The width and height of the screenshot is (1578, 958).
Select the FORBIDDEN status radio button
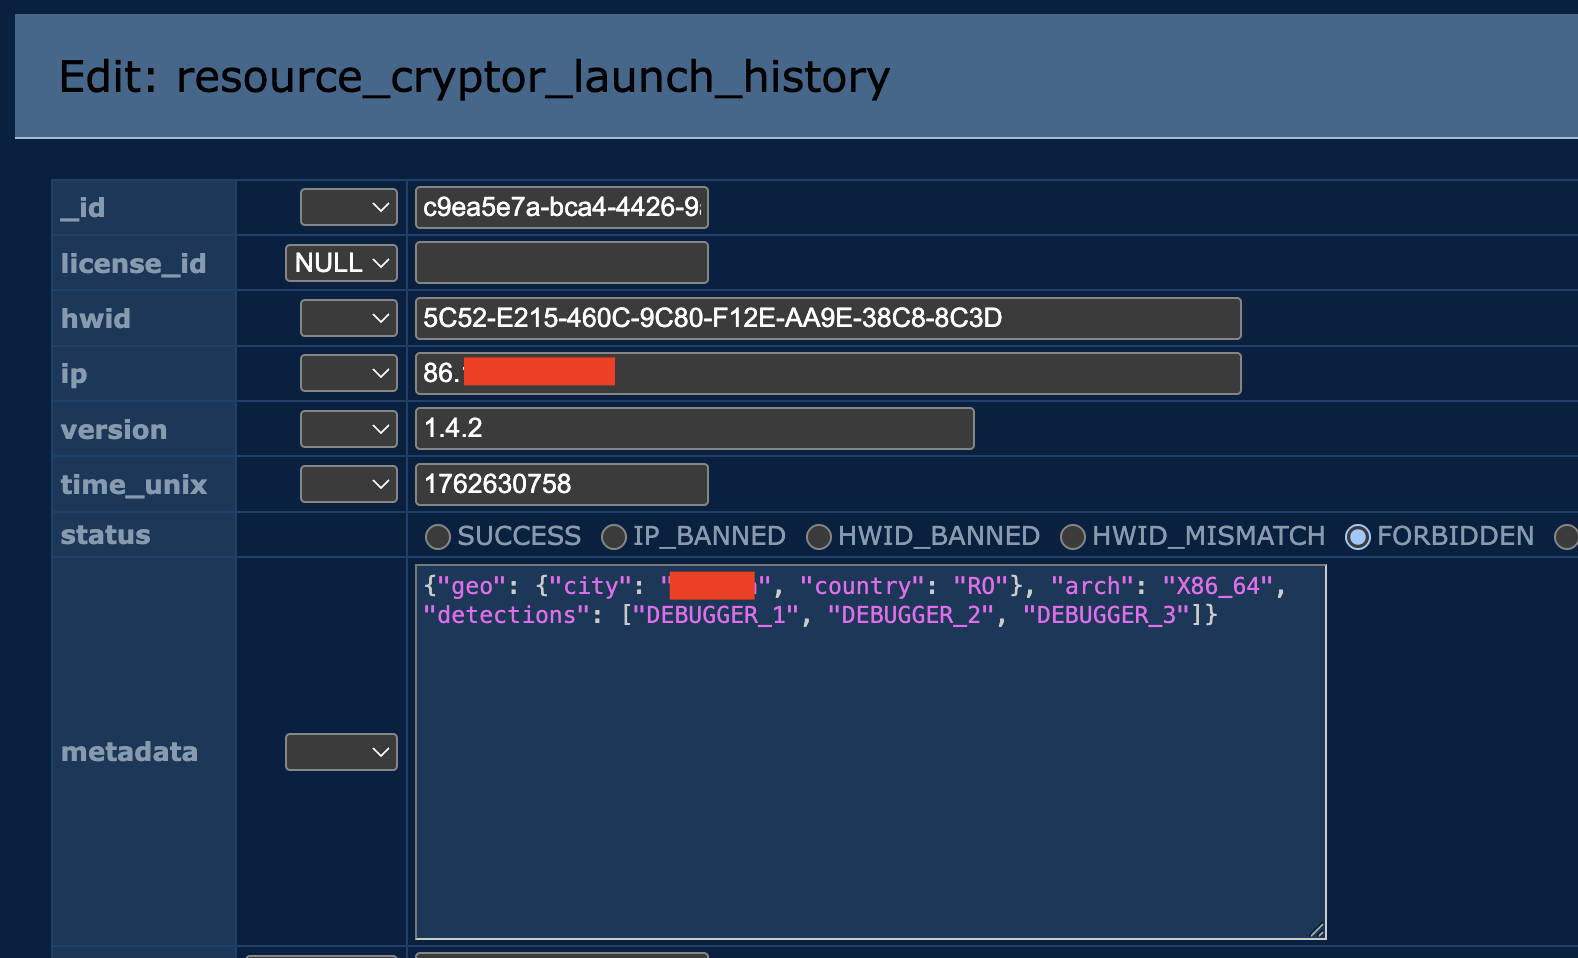pyautogui.click(x=1358, y=537)
